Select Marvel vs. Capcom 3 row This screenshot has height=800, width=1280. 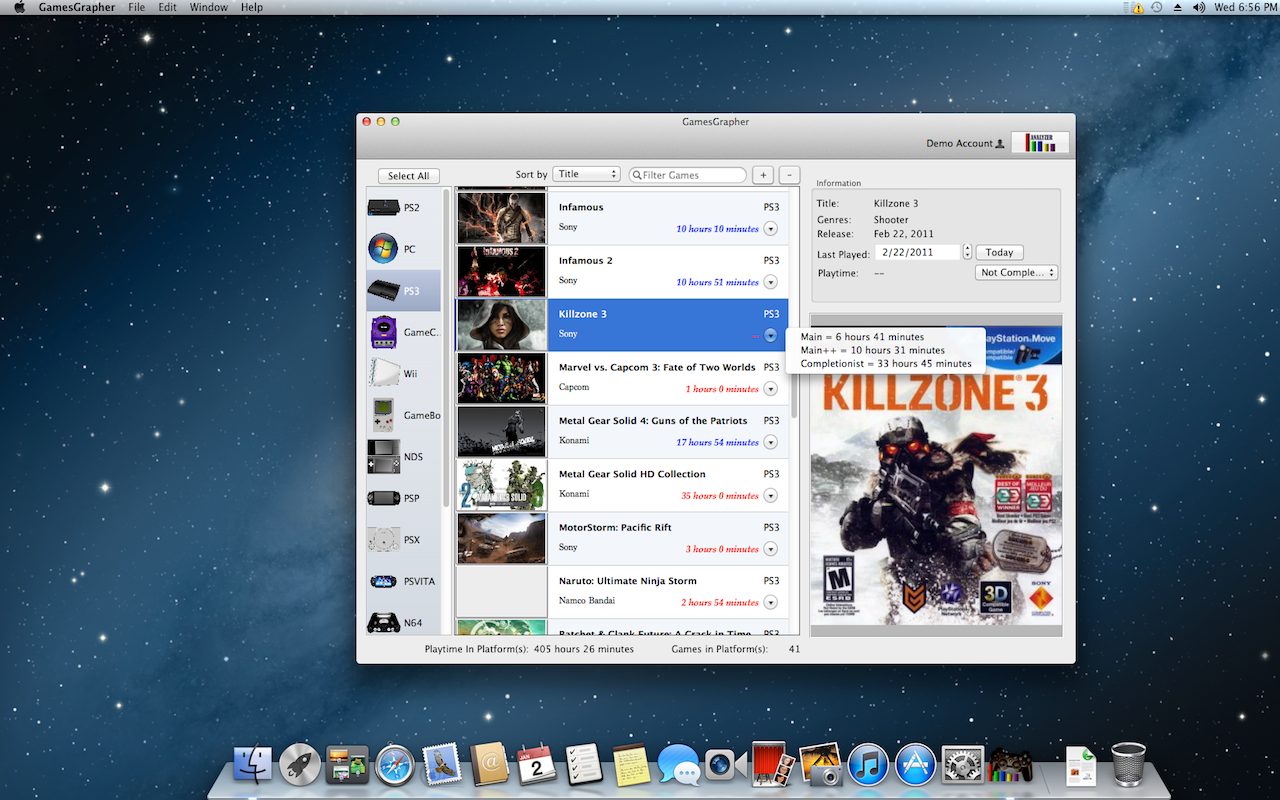click(x=622, y=379)
